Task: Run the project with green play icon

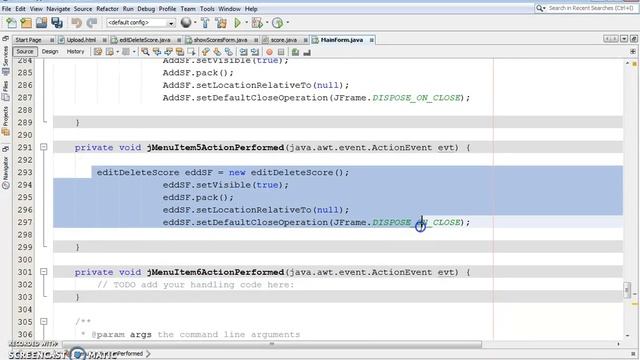Action: [x=237, y=23]
